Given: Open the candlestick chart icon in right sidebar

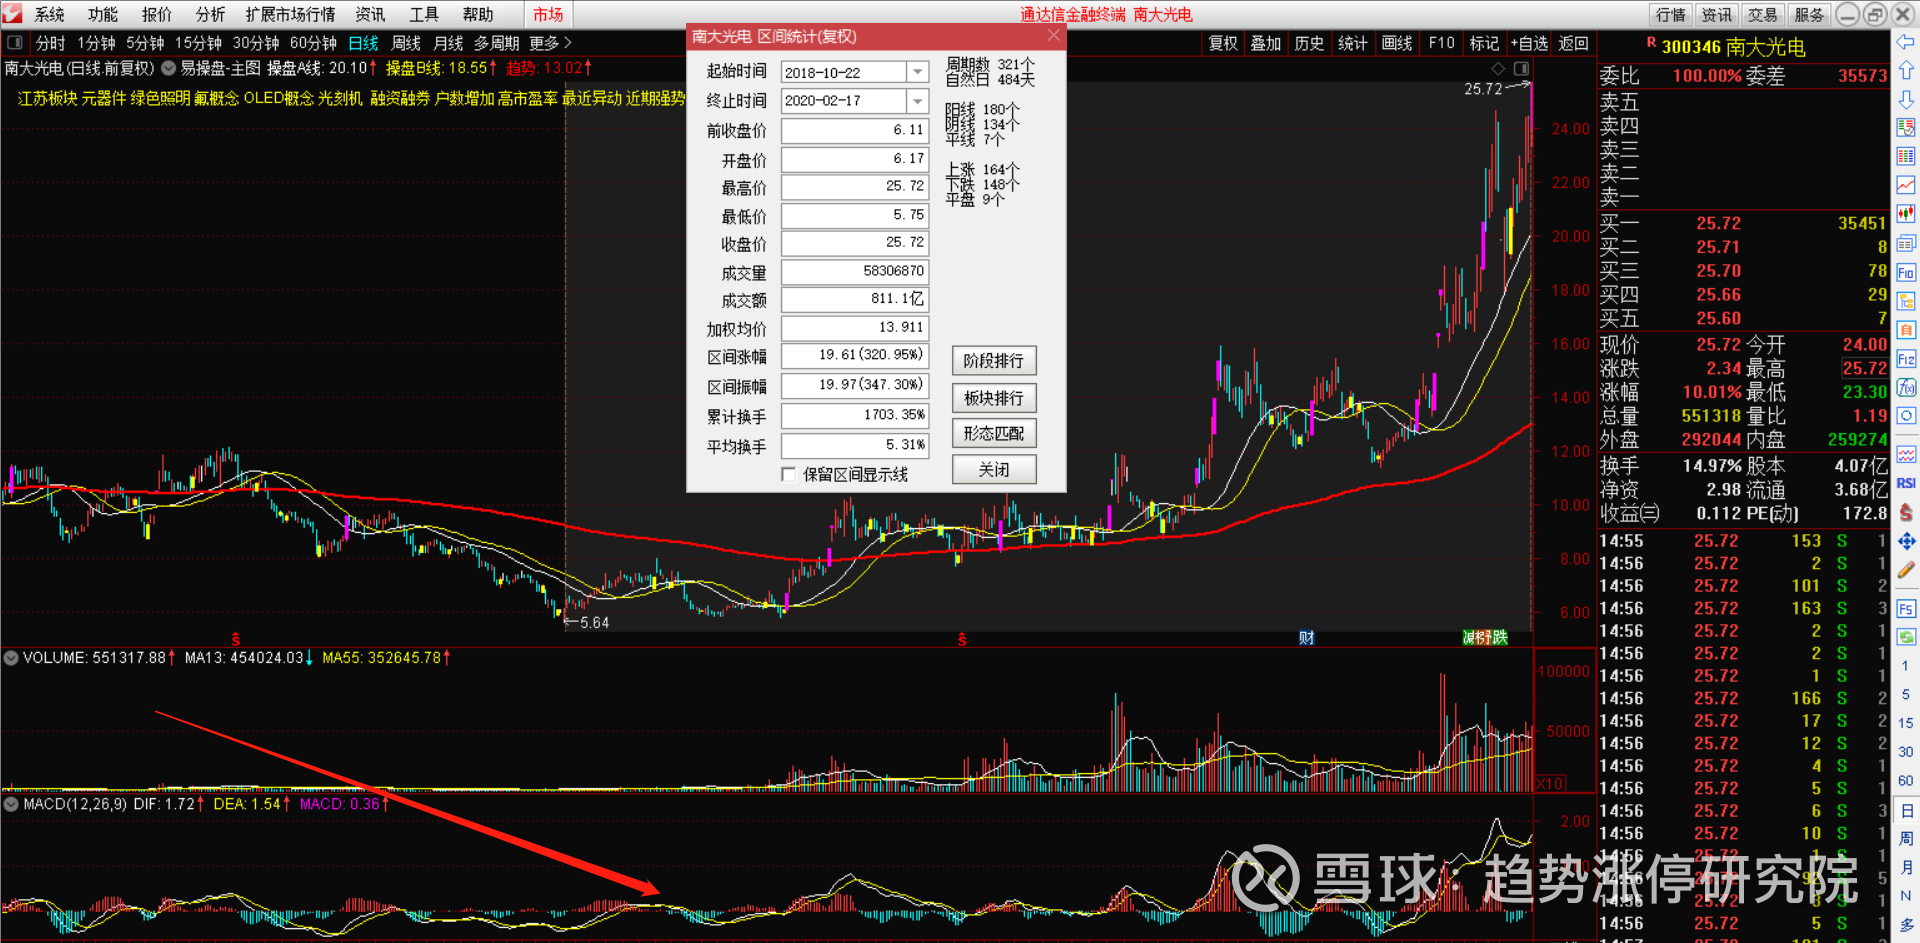Looking at the screenshot, I should (x=1906, y=214).
